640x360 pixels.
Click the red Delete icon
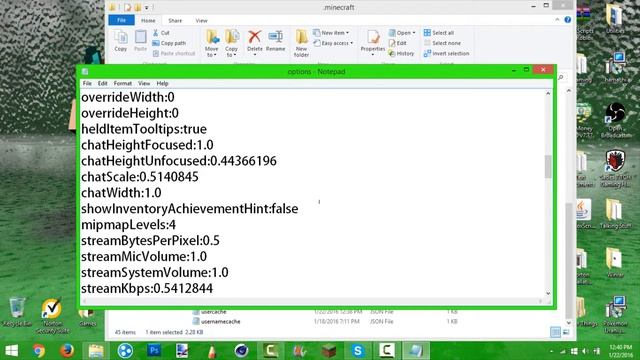coord(255,37)
